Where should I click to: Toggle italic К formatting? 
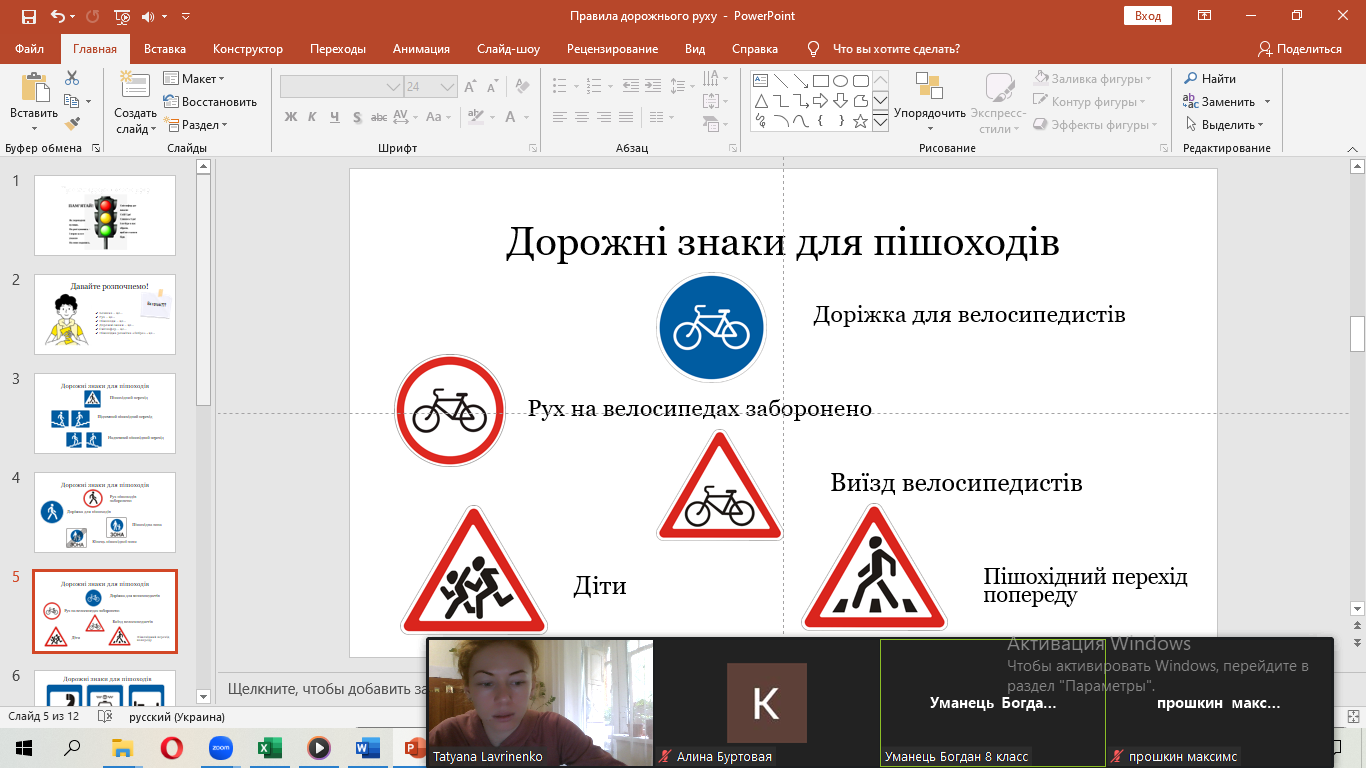point(312,116)
